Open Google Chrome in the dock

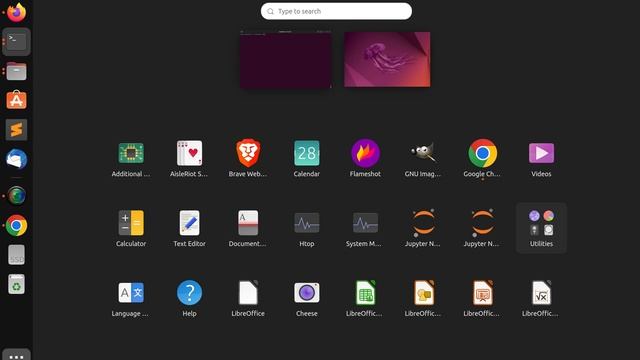[x=16, y=225]
